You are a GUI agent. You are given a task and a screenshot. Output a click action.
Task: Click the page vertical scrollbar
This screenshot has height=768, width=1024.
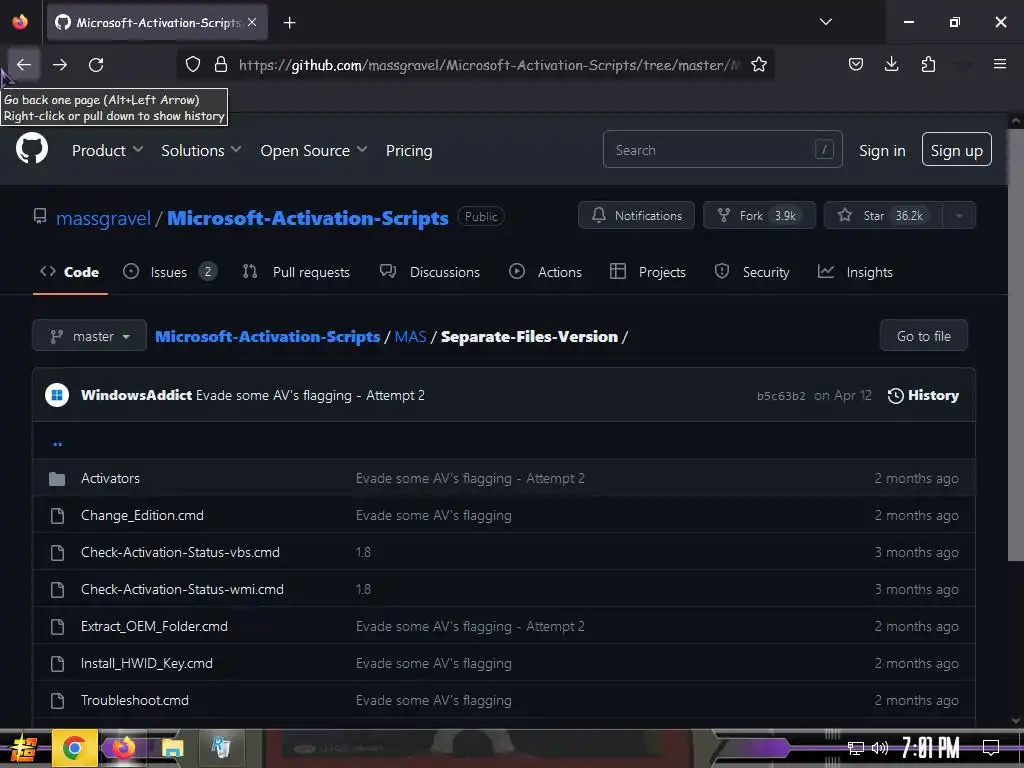click(x=1016, y=345)
